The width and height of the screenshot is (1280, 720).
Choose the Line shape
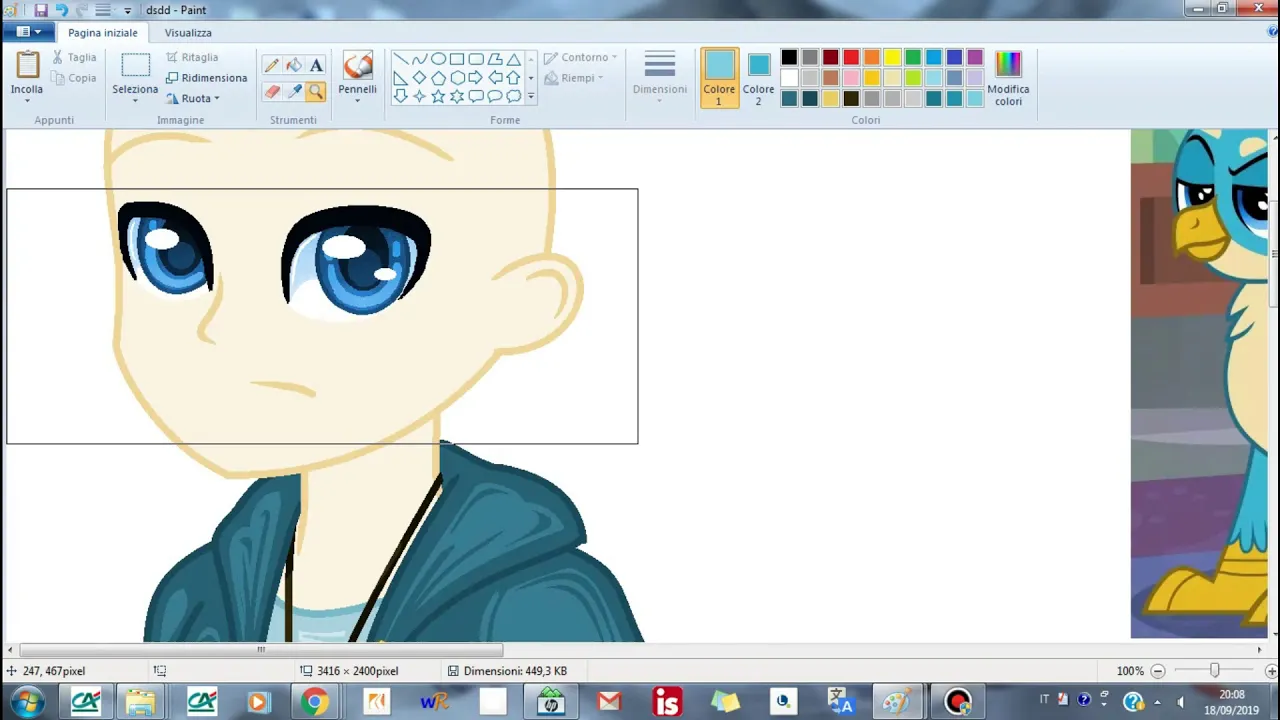click(x=400, y=59)
